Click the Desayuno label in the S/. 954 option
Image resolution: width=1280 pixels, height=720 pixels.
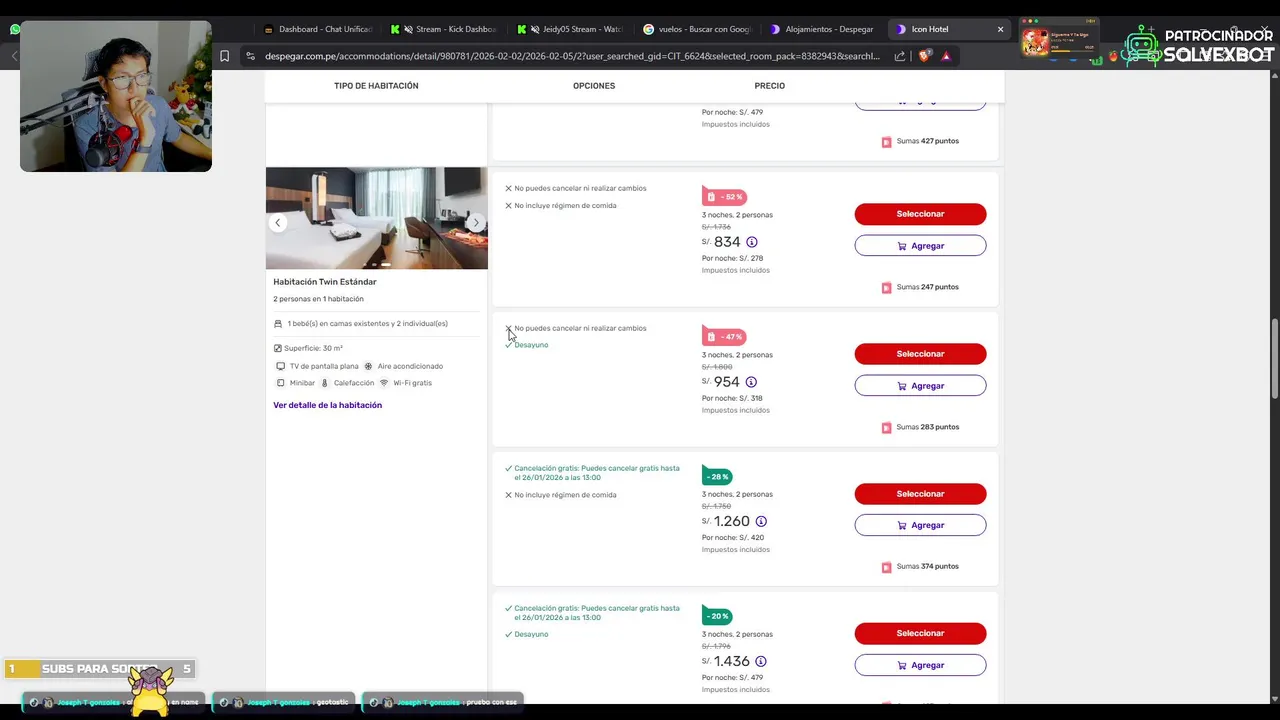[531, 345]
